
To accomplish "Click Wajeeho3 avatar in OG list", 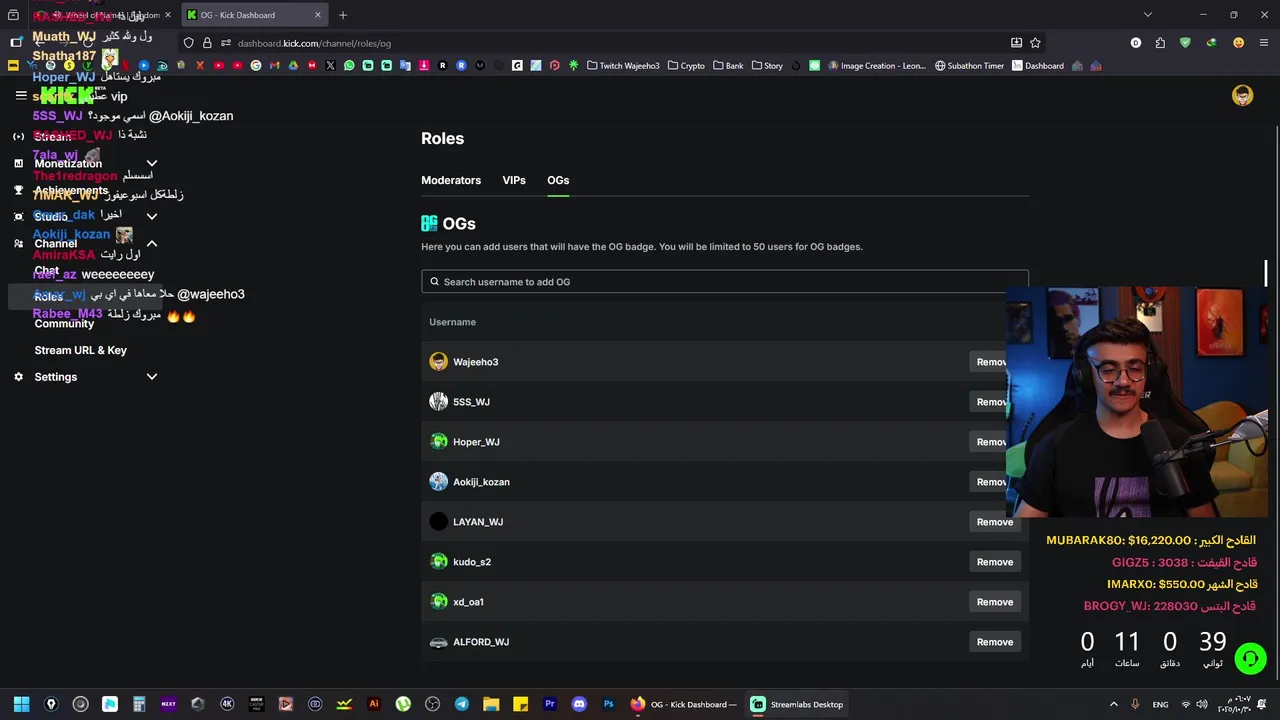I will coord(438,362).
